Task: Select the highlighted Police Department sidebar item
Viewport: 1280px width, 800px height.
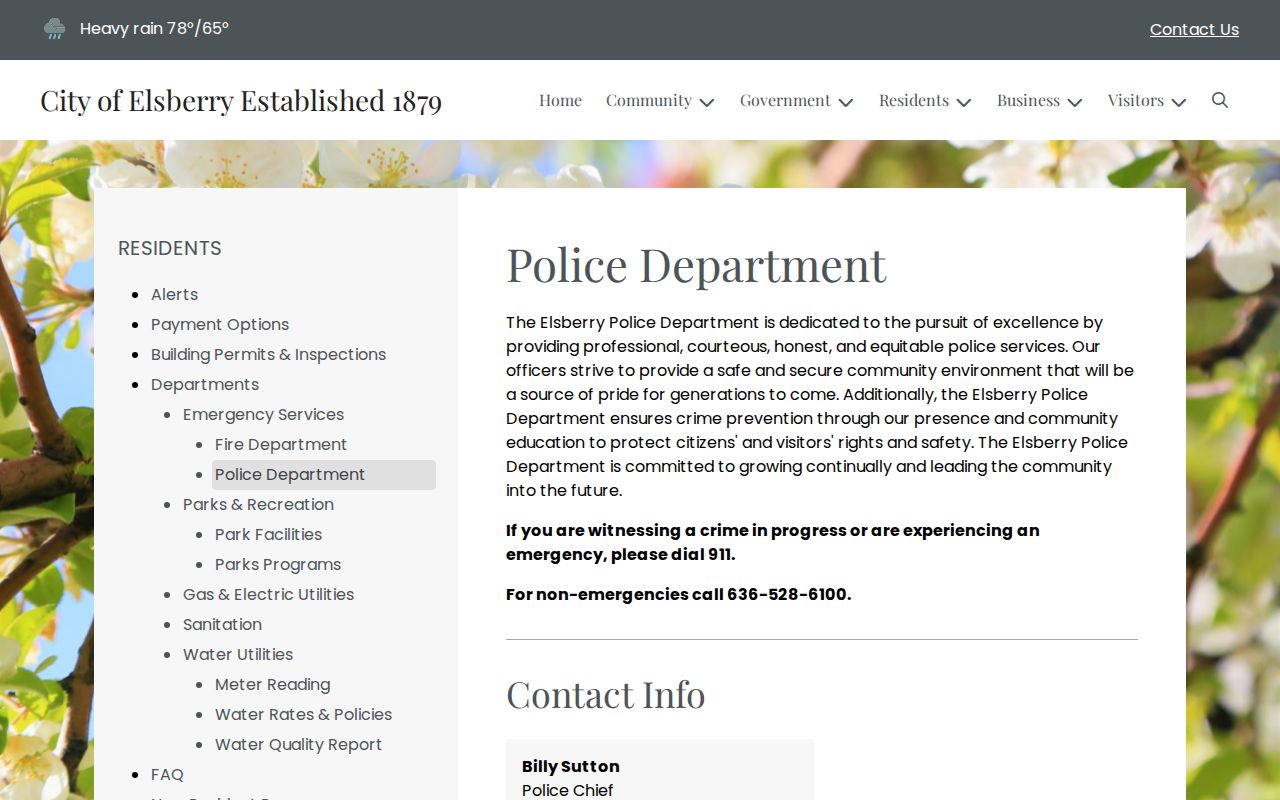Action: tap(324, 474)
